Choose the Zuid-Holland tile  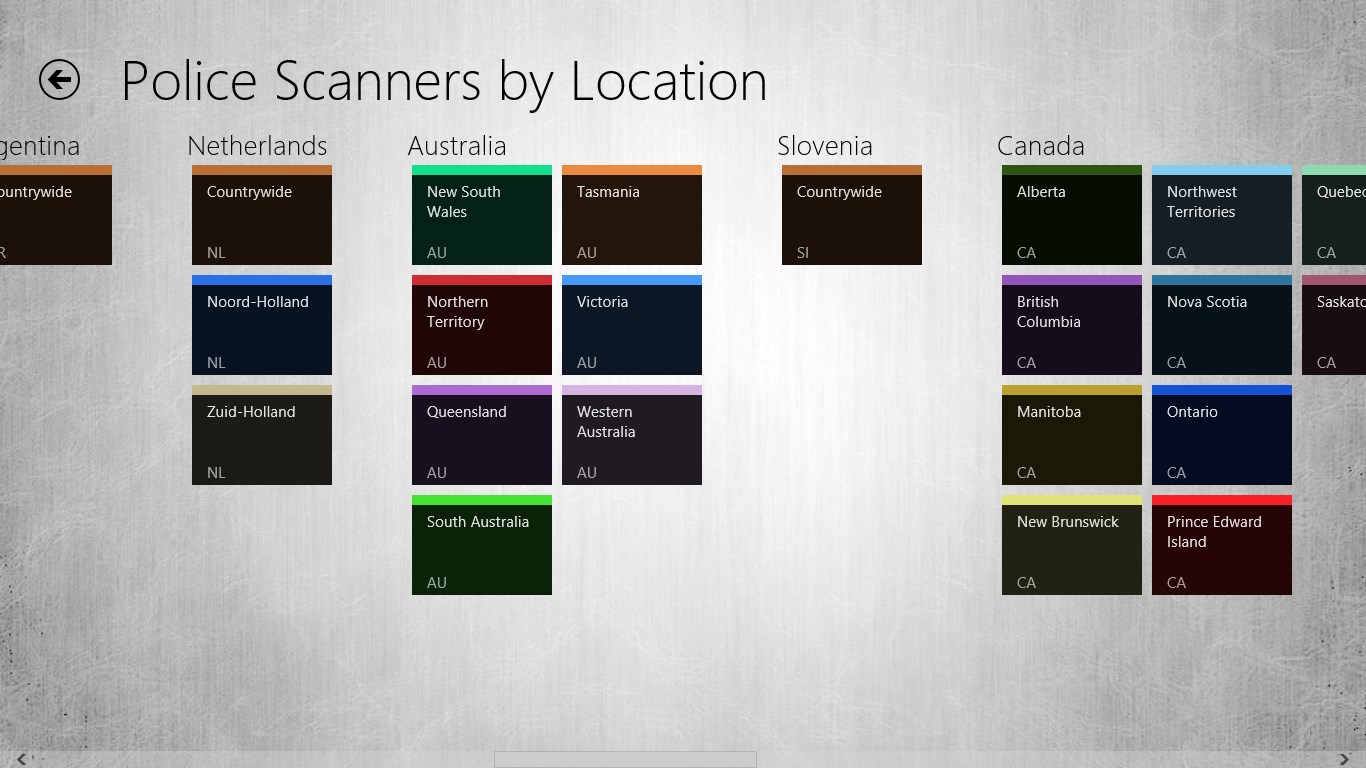[262, 435]
